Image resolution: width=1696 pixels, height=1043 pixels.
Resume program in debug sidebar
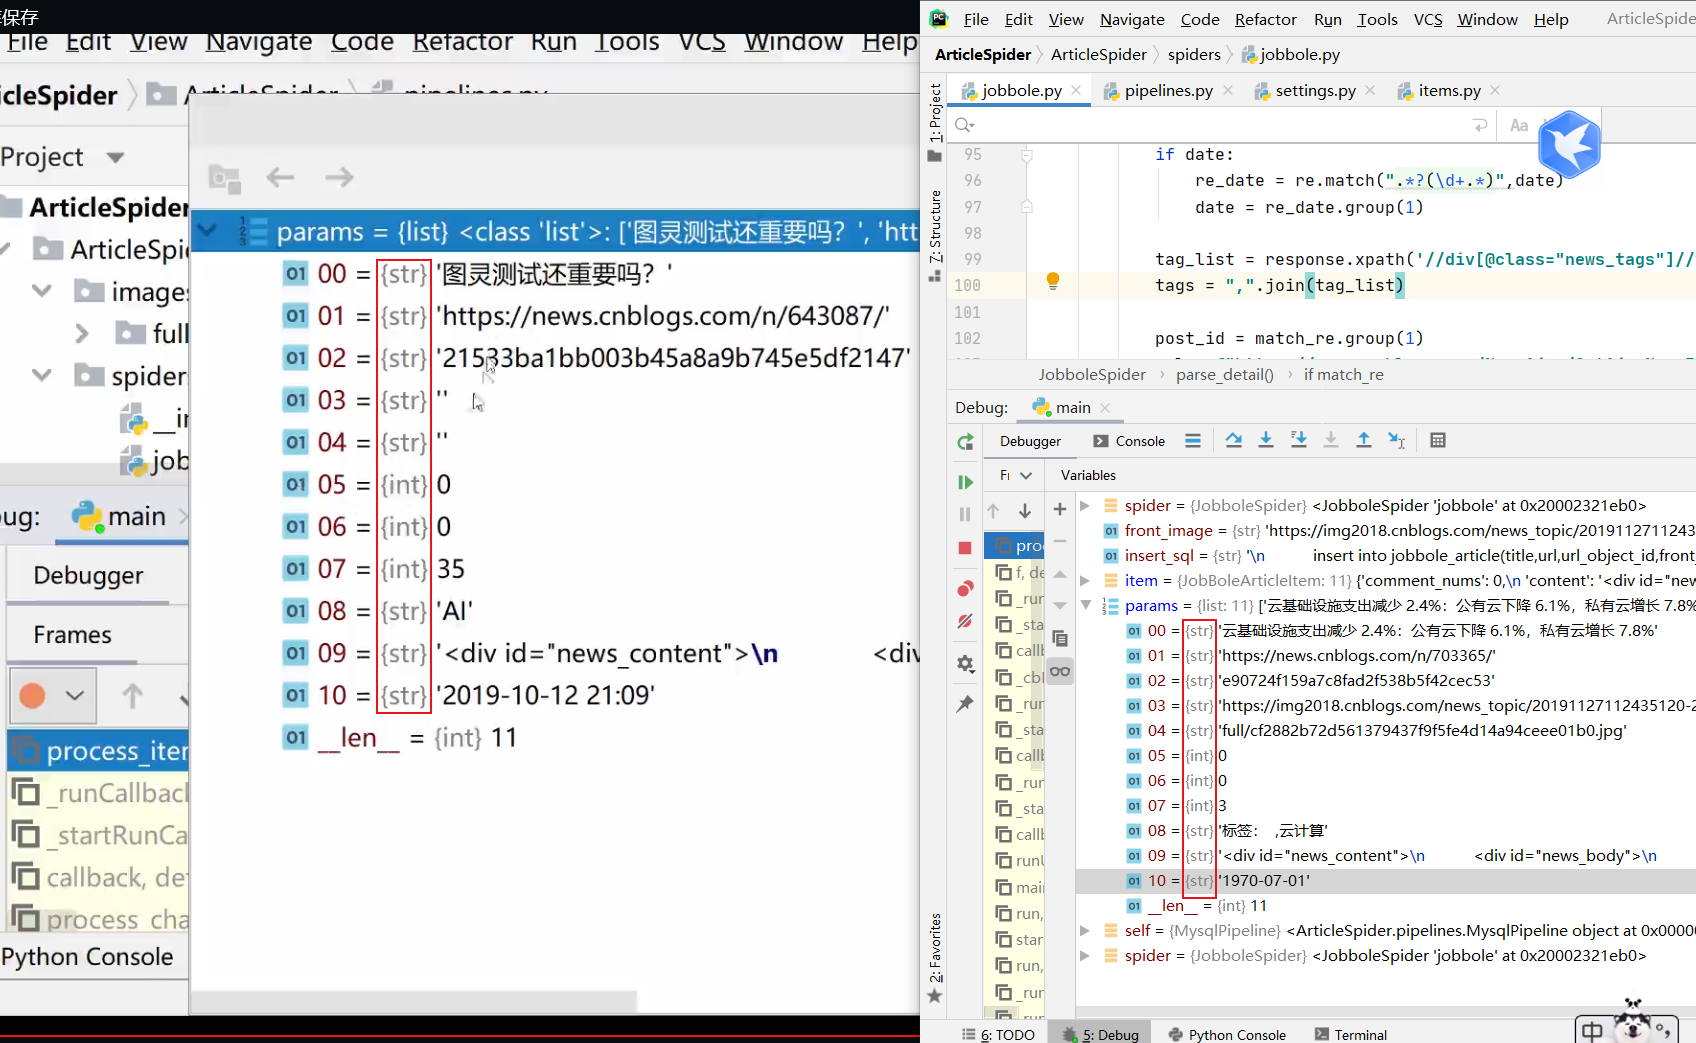pyautogui.click(x=965, y=482)
